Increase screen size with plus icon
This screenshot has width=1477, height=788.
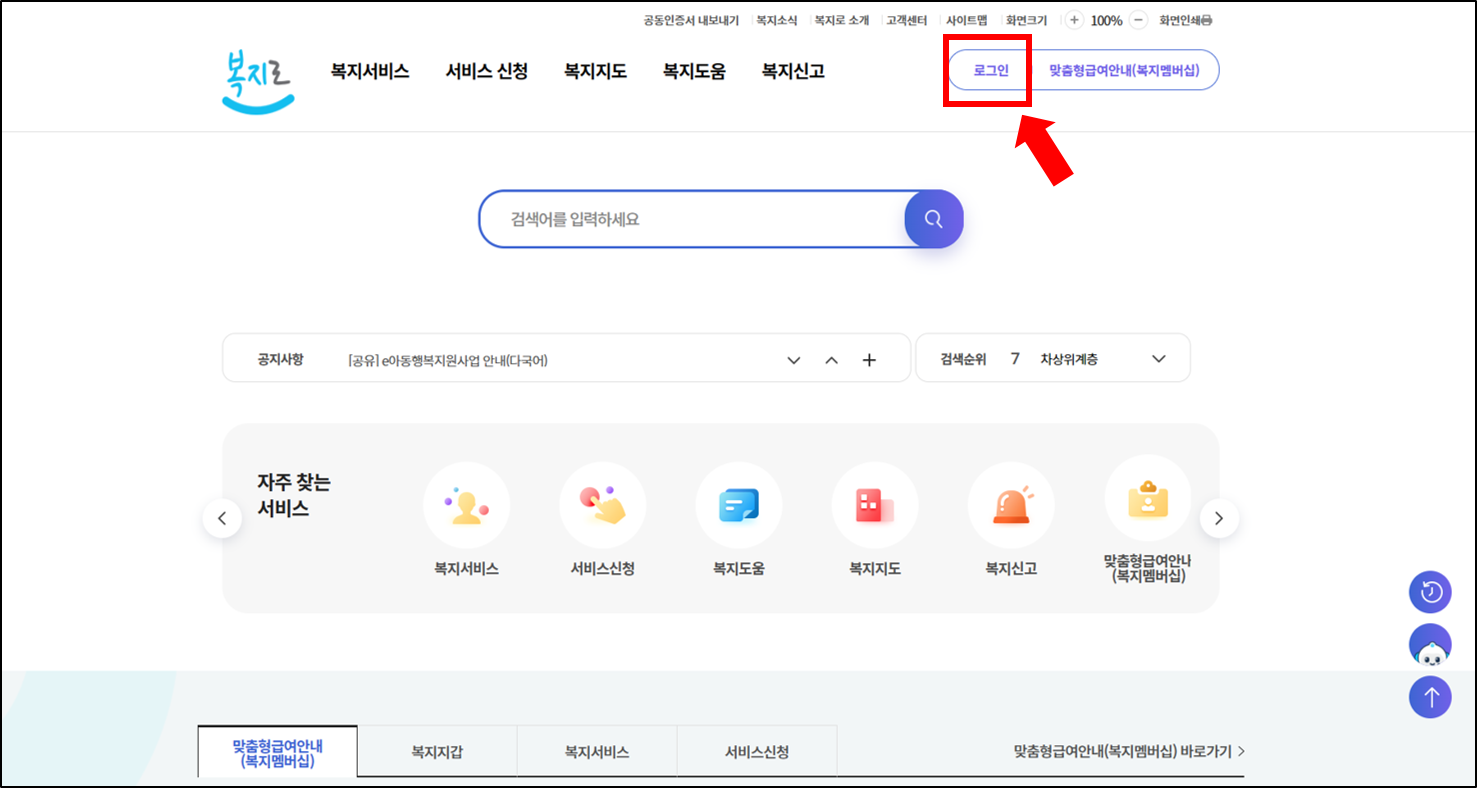click(x=1074, y=20)
